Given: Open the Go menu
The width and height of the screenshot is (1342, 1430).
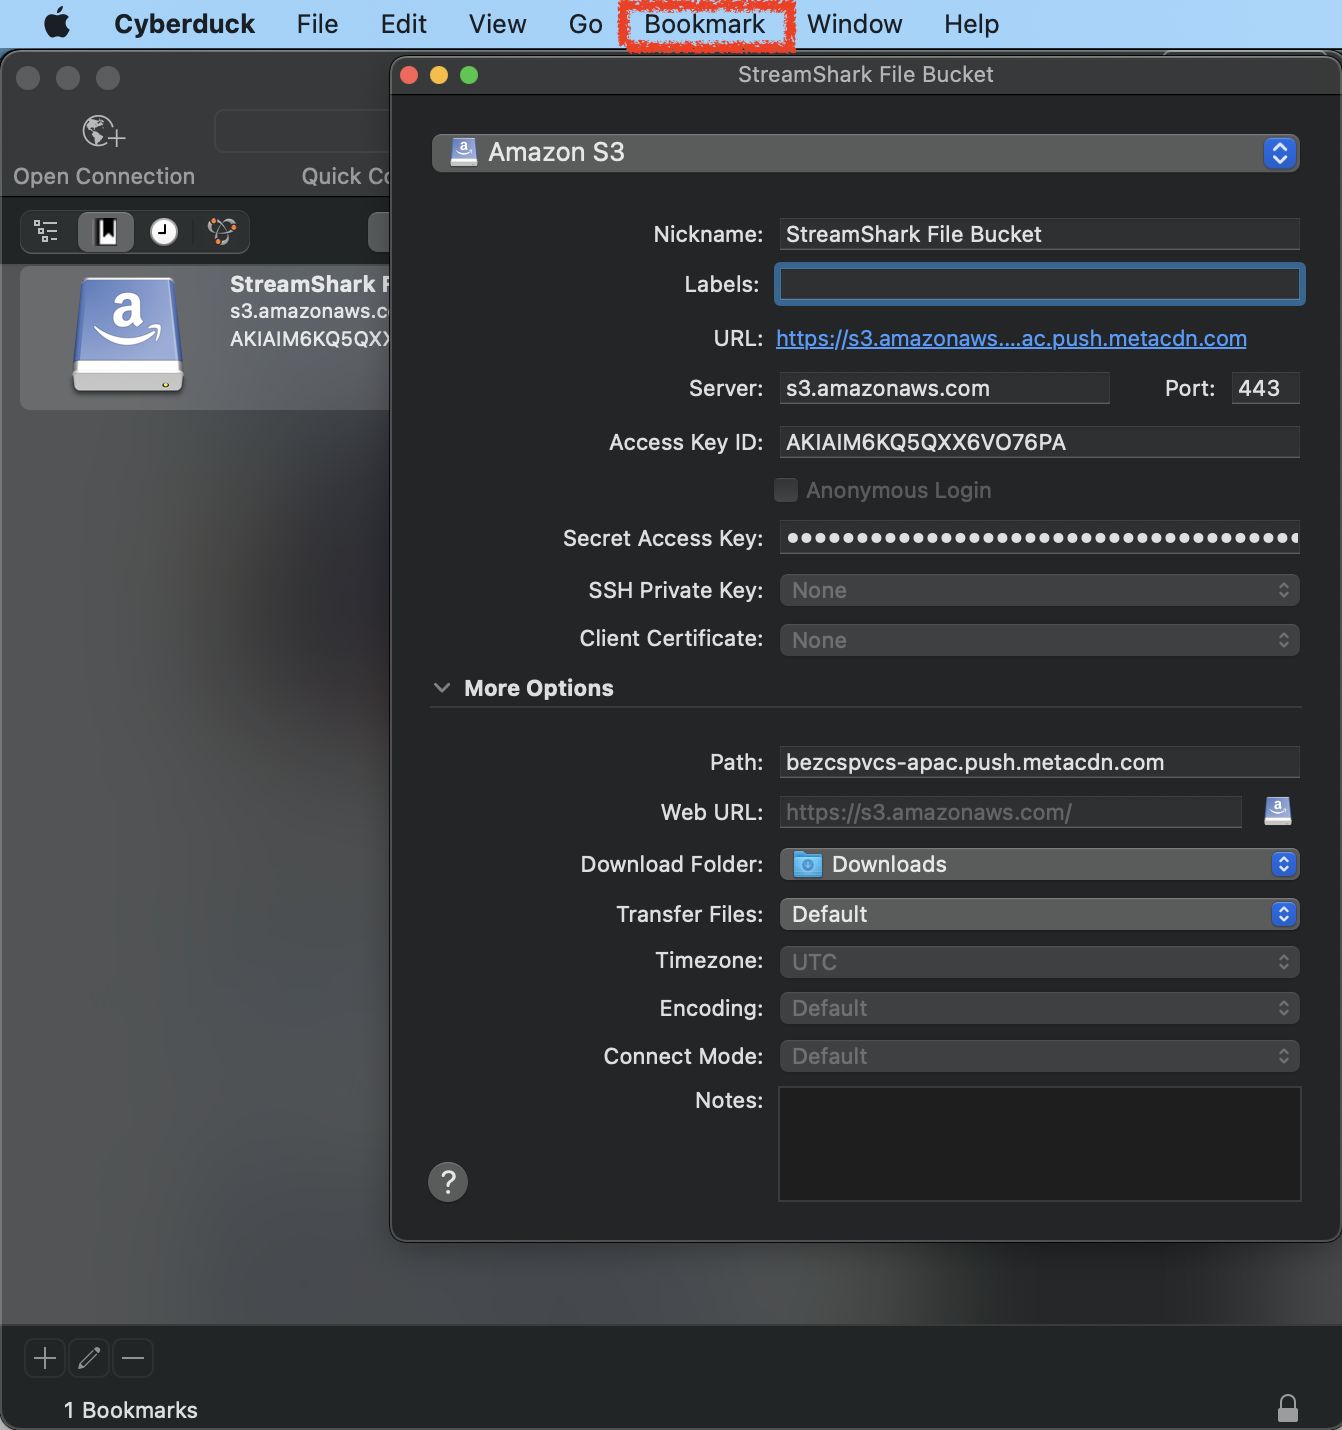Looking at the screenshot, I should 585,24.
